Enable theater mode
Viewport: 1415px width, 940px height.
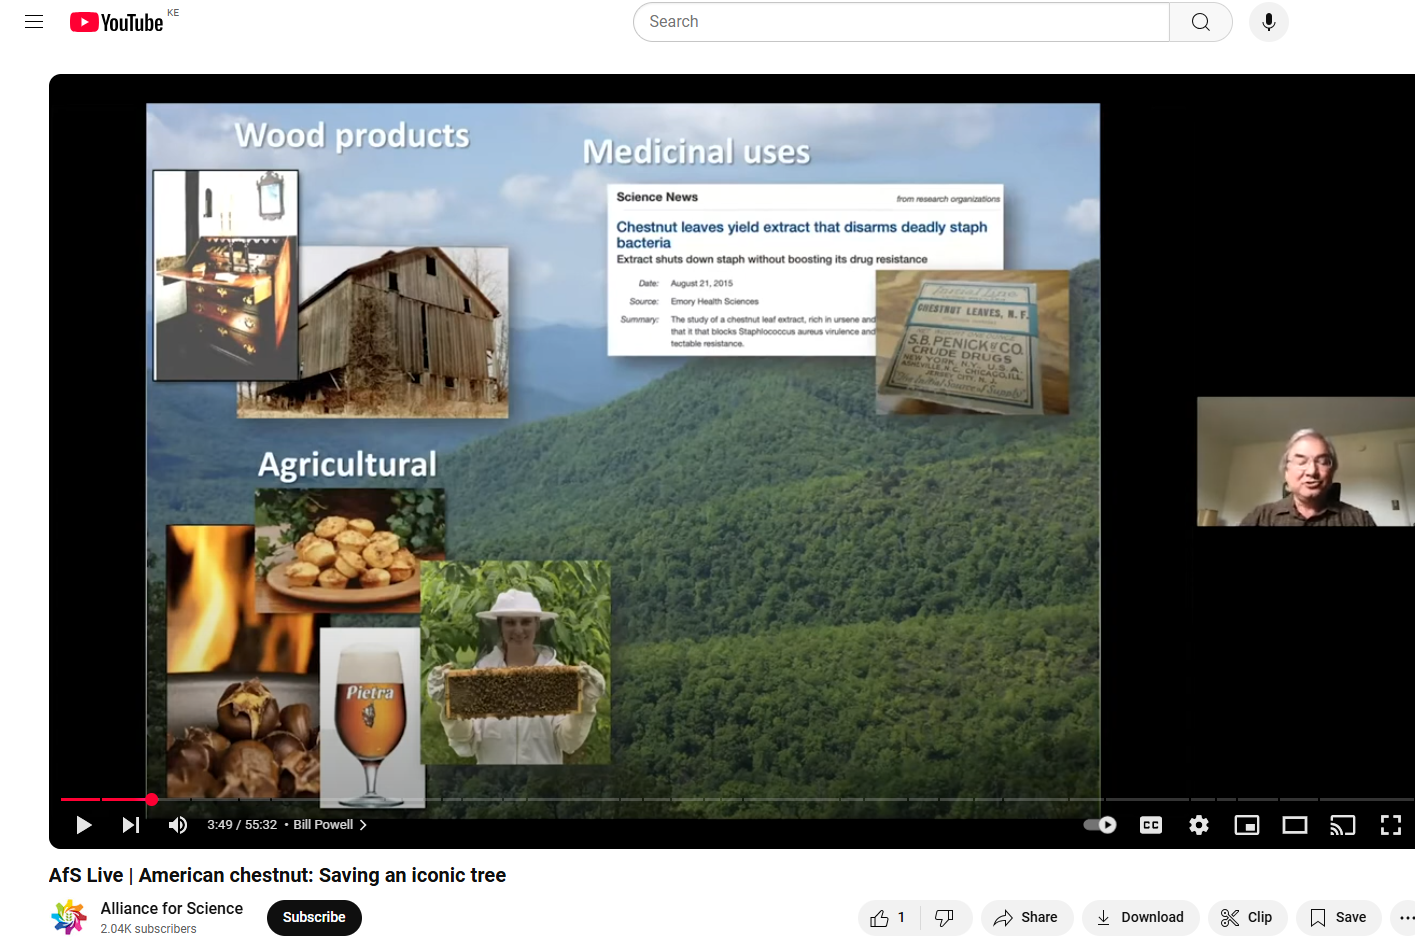tap(1295, 825)
